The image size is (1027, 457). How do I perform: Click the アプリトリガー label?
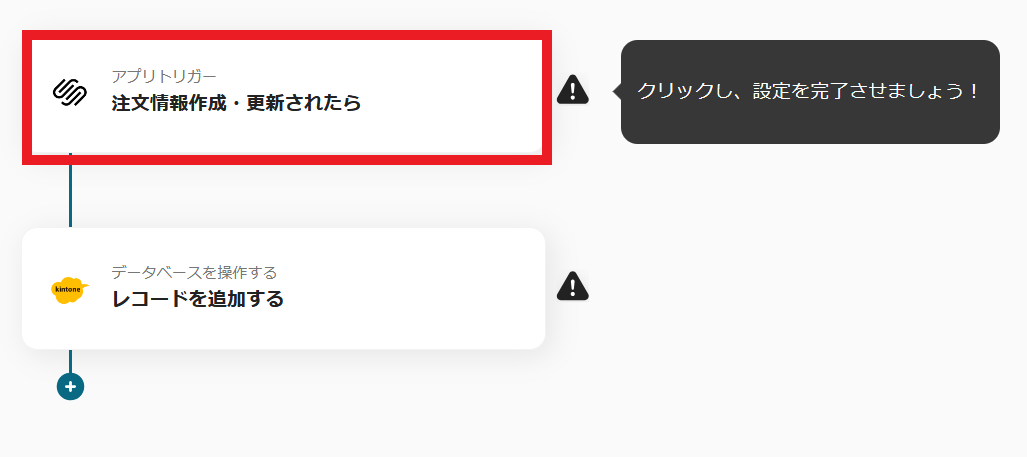pyautogui.click(x=164, y=76)
